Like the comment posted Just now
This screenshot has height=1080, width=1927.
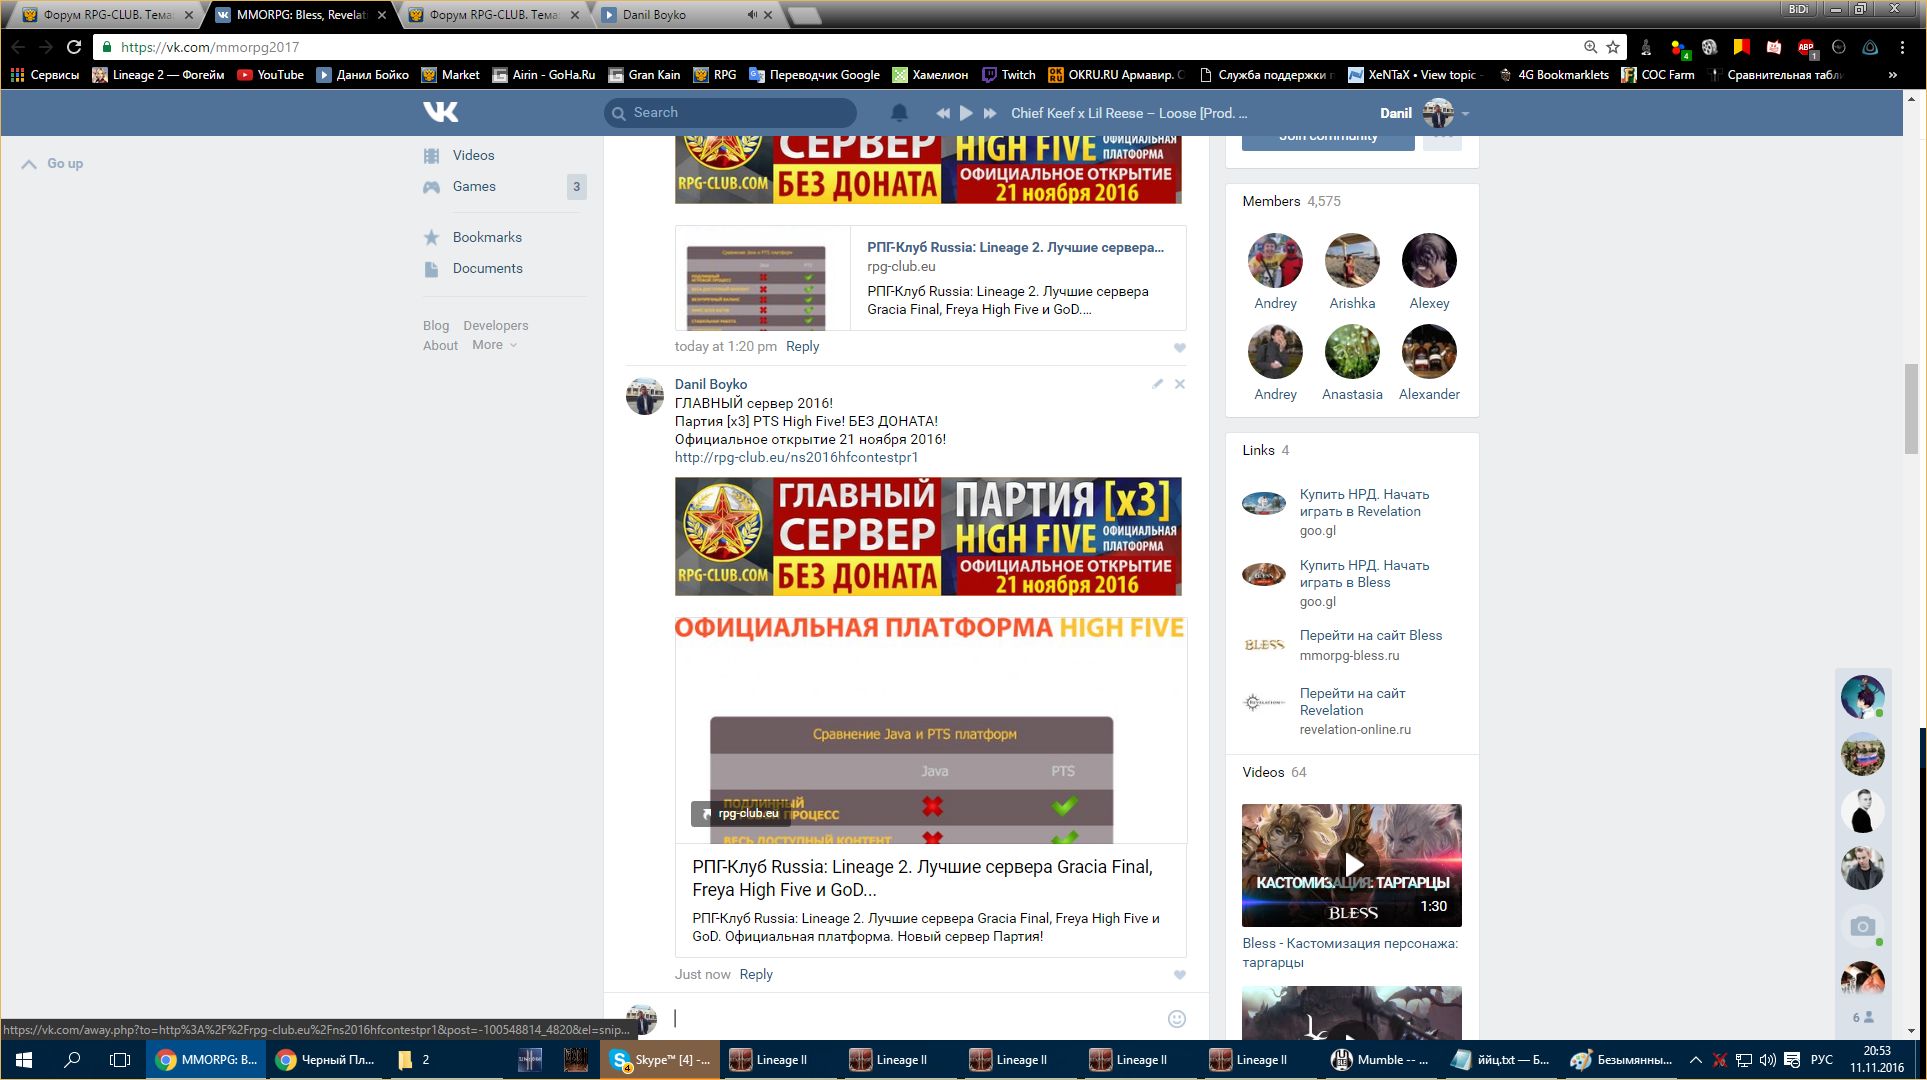click(x=1179, y=975)
